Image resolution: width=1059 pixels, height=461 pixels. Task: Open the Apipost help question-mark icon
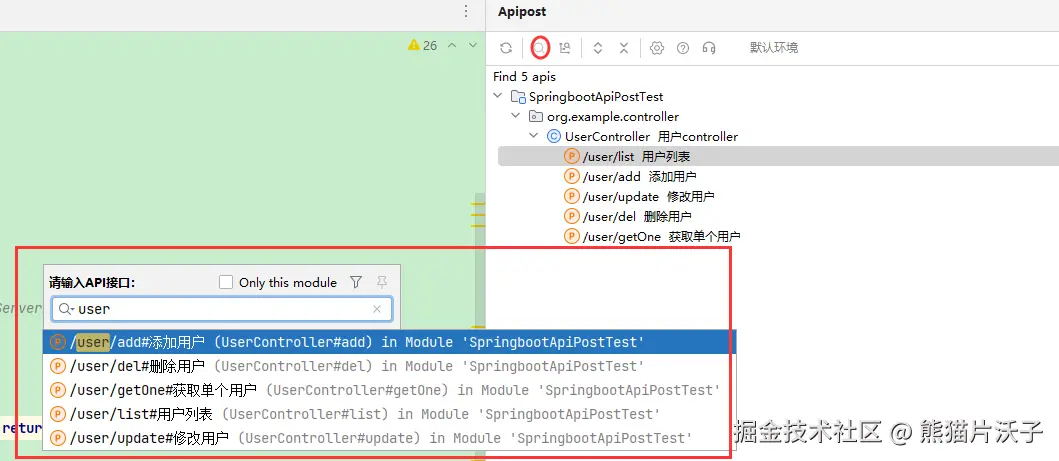point(683,48)
